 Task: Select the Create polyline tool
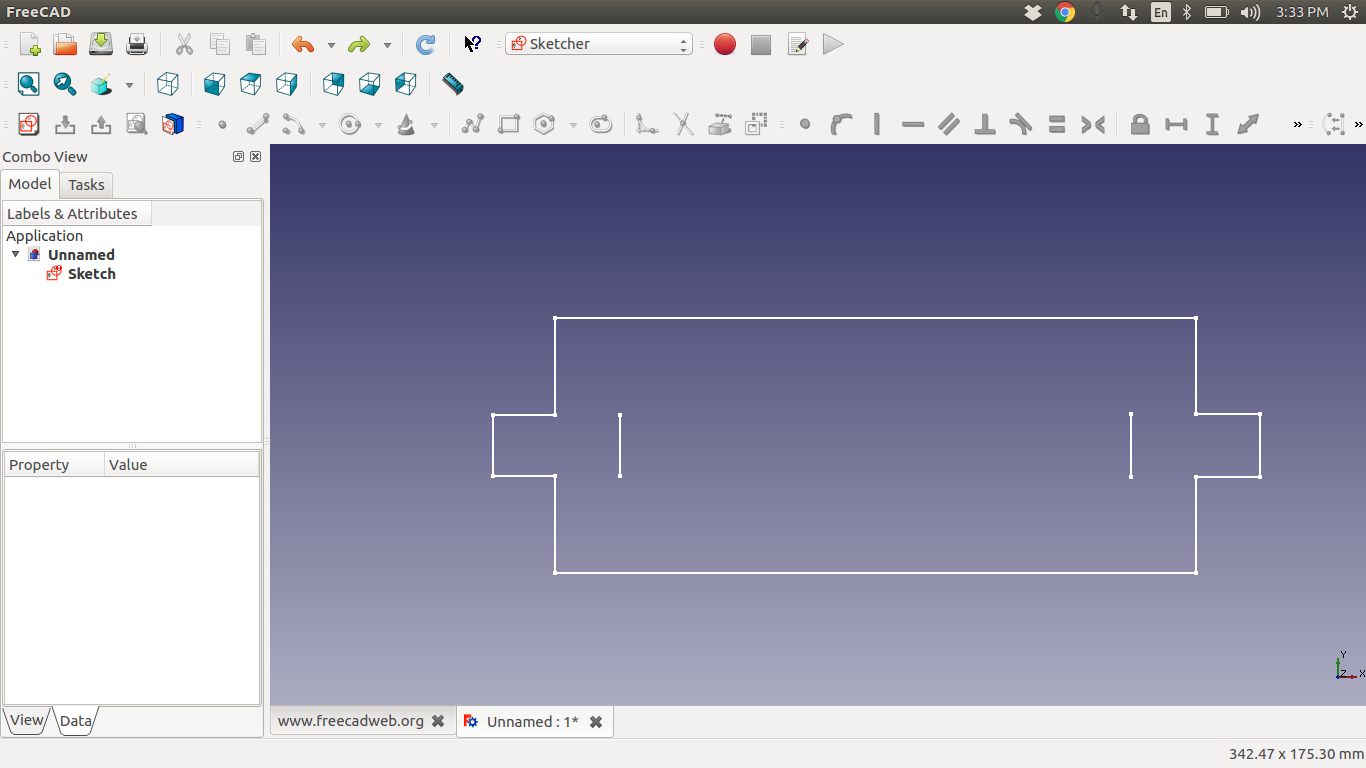pyautogui.click(x=472, y=124)
